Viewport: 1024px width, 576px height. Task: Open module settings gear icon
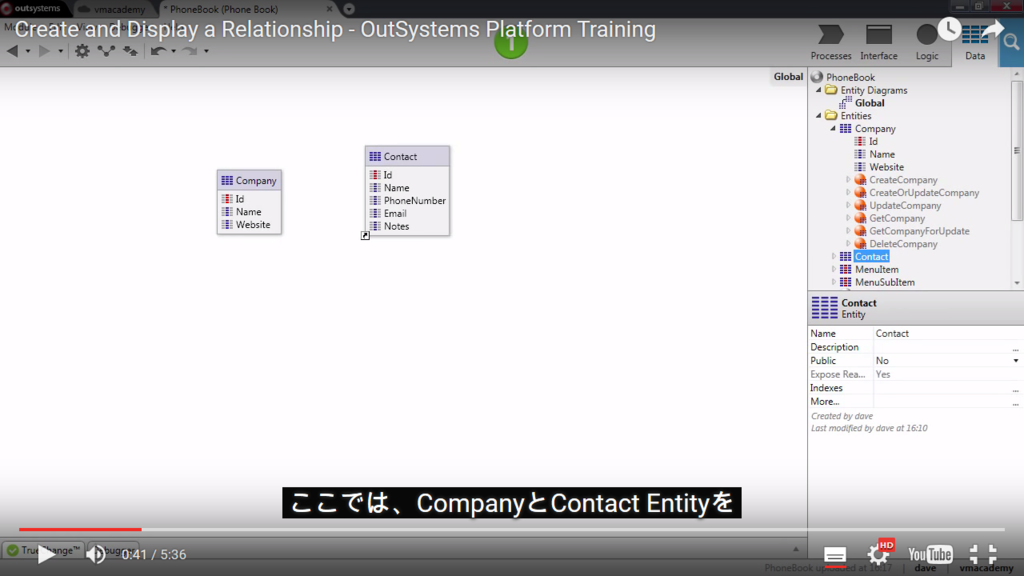(x=82, y=51)
